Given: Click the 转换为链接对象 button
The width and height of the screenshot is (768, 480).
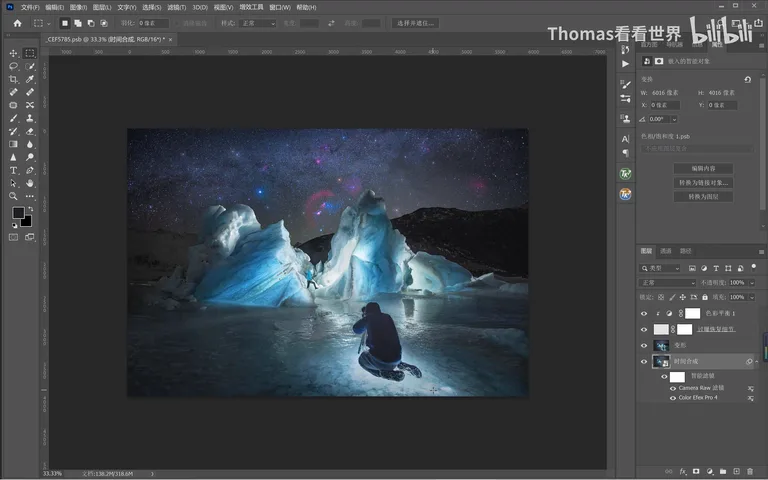Looking at the screenshot, I should [x=703, y=183].
